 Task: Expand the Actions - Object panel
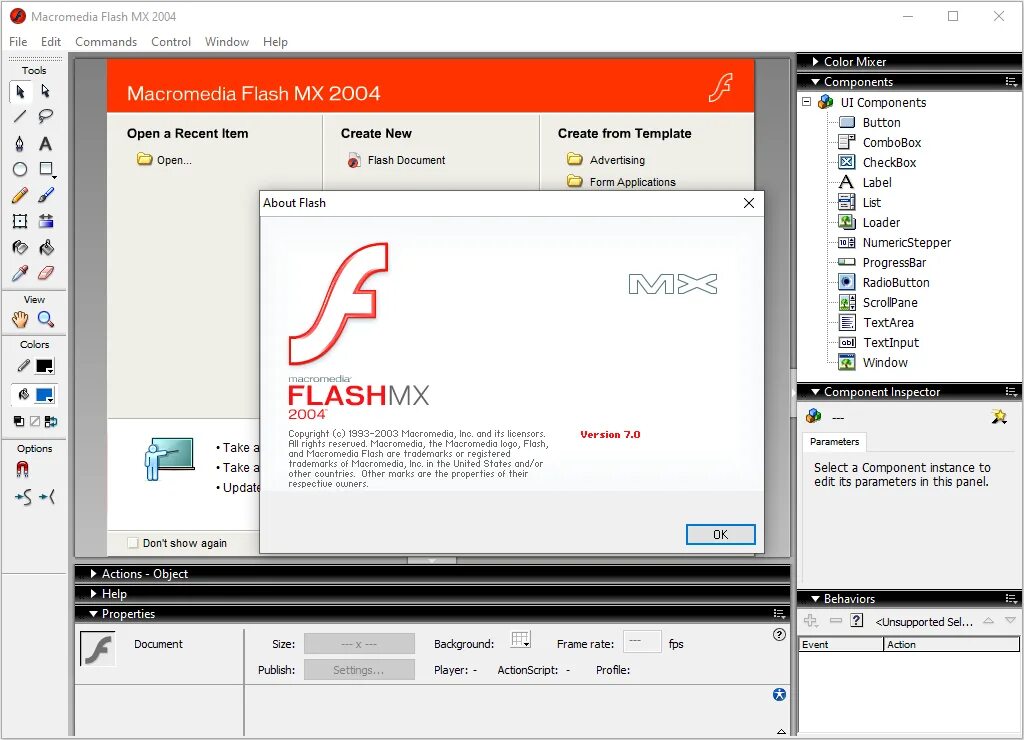click(x=93, y=573)
